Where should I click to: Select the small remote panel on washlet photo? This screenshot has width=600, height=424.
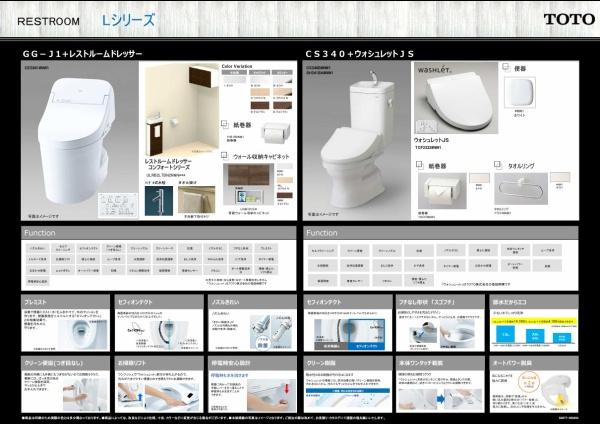point(426,126)
